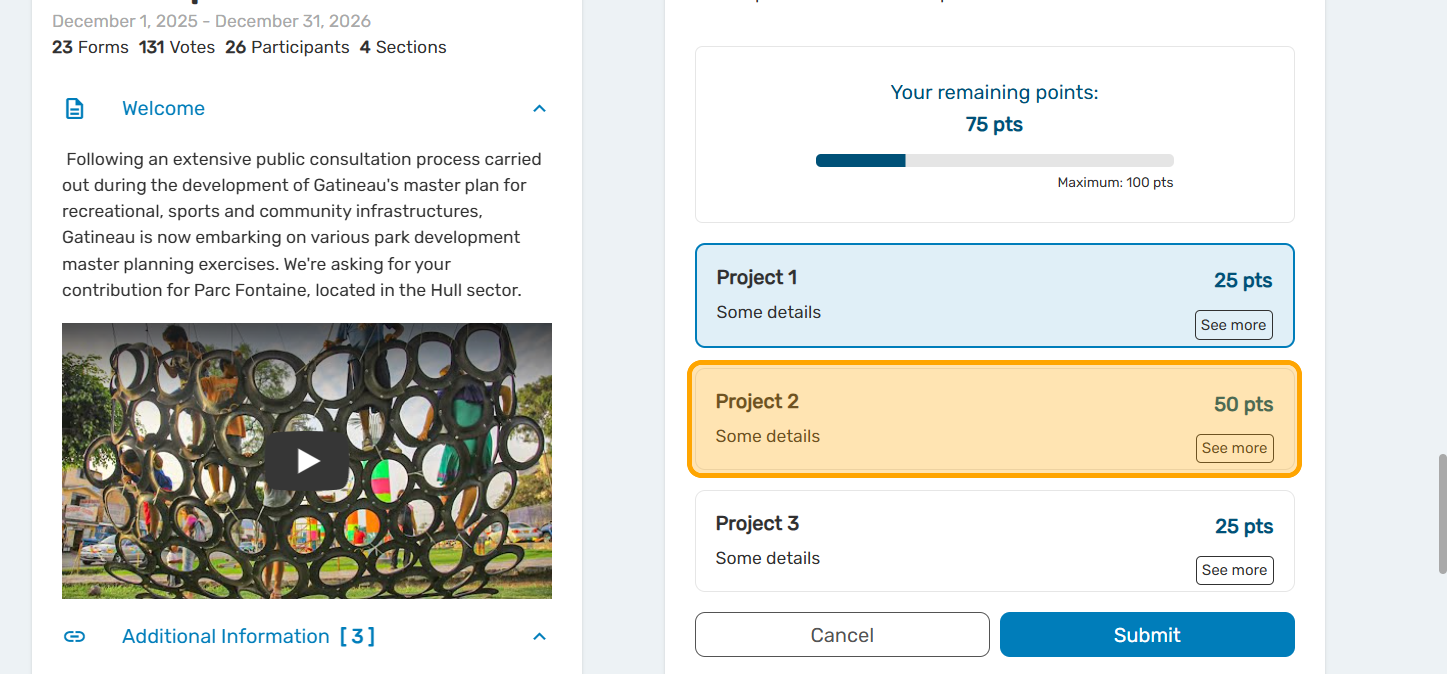Click the remaining points progress bar
Image resolution: width=1447 pixels, height=674 pixels.
tap(994, 160)
